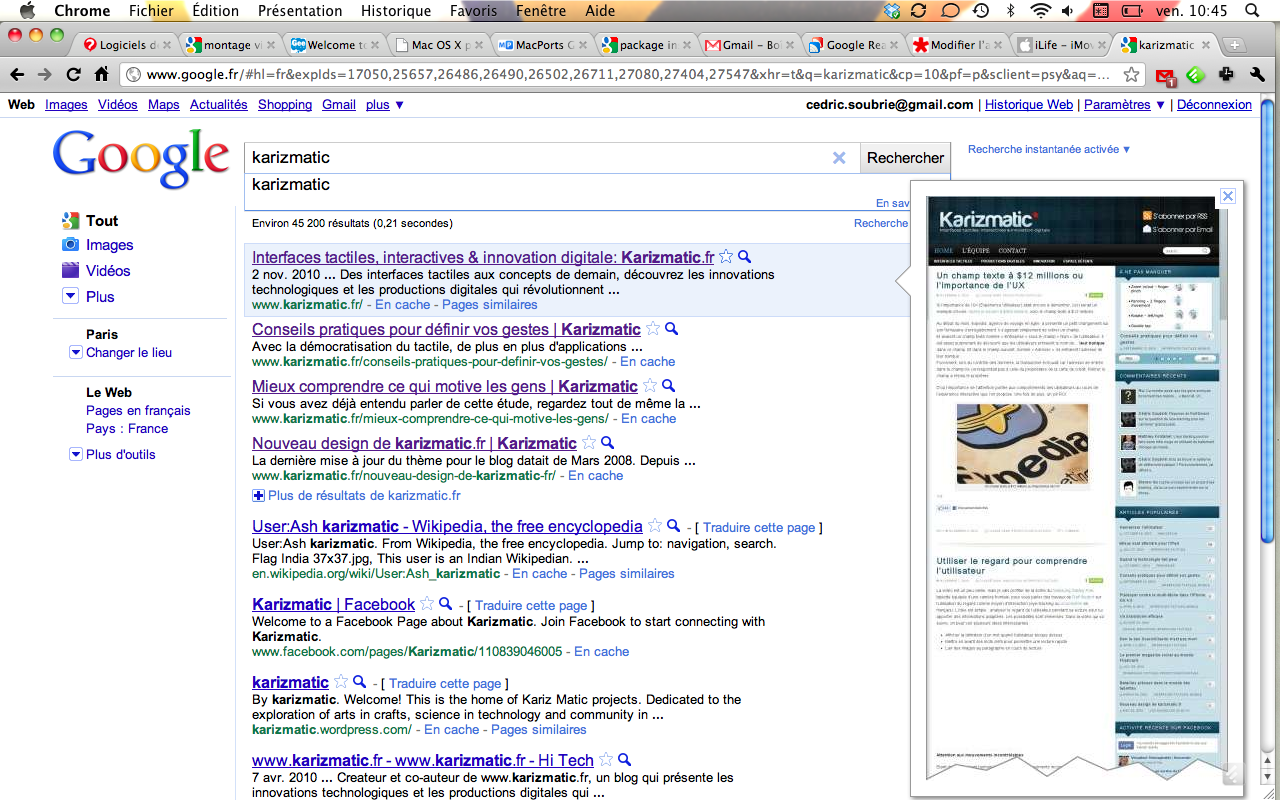Bookmark page with address bar star

[1131, 75]
